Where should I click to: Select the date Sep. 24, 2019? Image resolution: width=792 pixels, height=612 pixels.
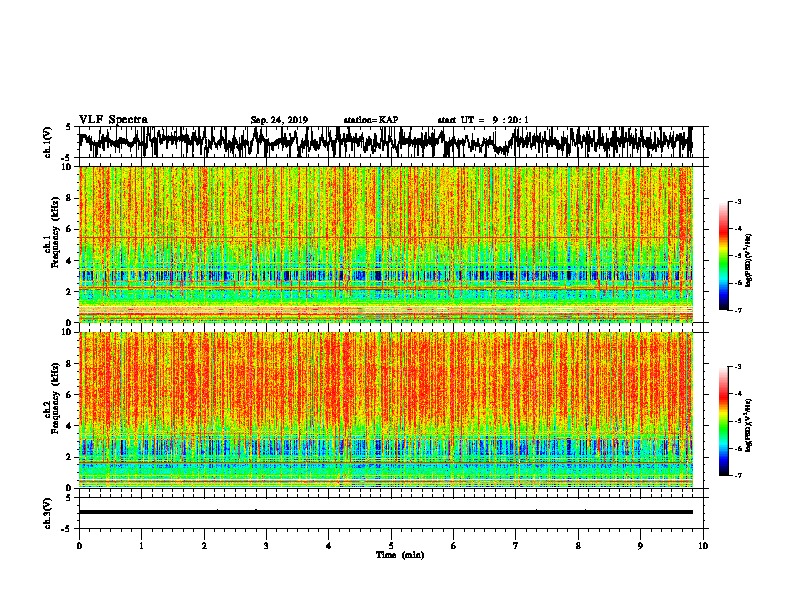[279, 120]
